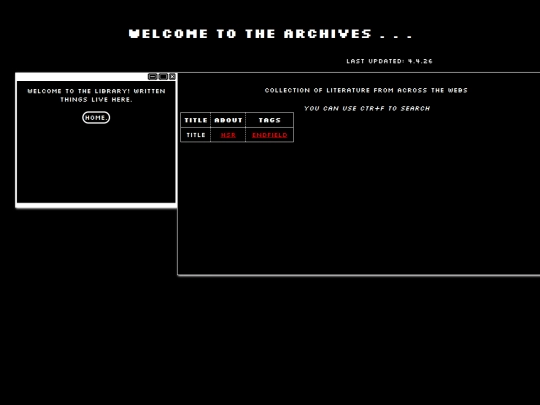Maximize the library welcome window
The height and width of the screenshot is (405, 540).
coord(163,76)
